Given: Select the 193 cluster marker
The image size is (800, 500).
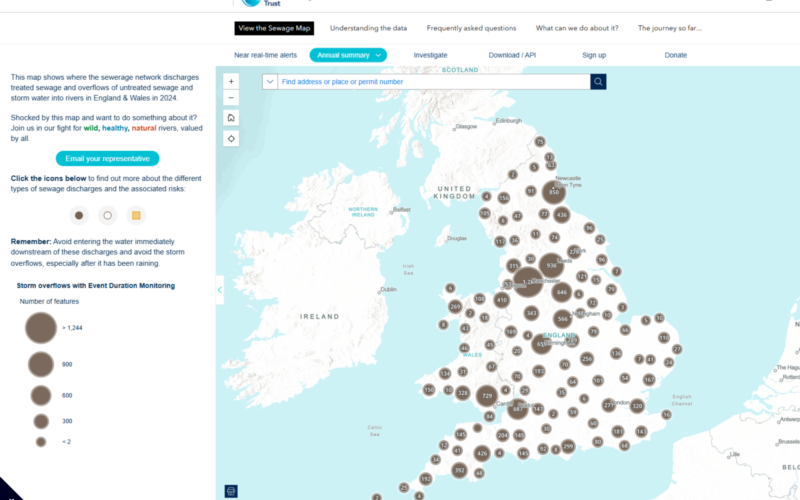Looking at the screenshot, I should pos(539,371).
